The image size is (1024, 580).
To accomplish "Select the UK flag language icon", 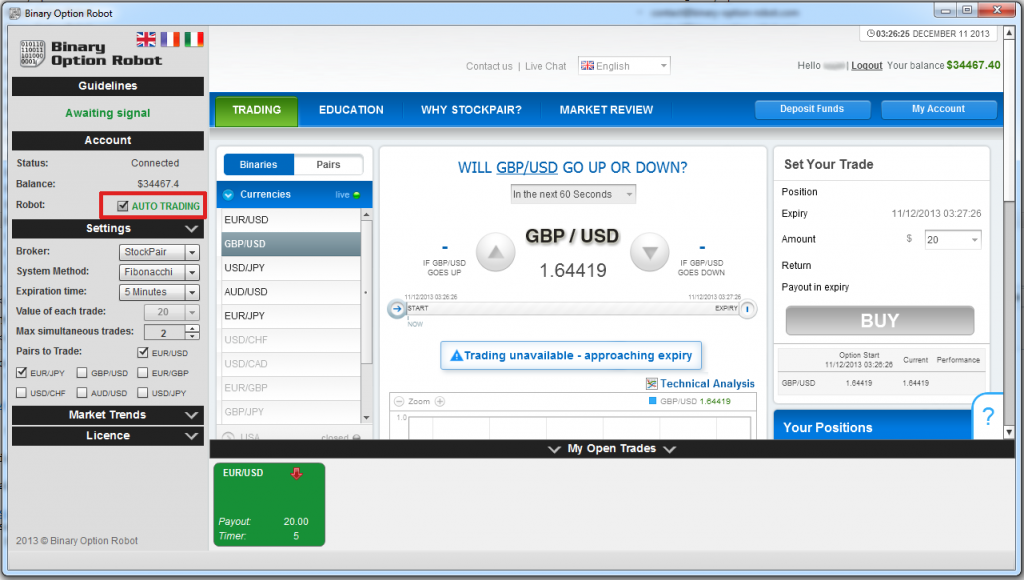I will [146, 40].
